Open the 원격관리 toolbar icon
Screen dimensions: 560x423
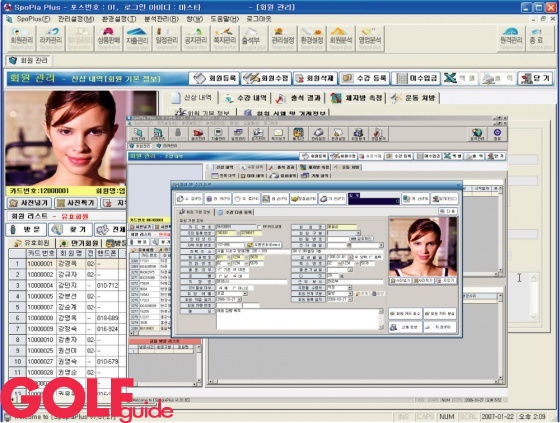pos(511,38)
